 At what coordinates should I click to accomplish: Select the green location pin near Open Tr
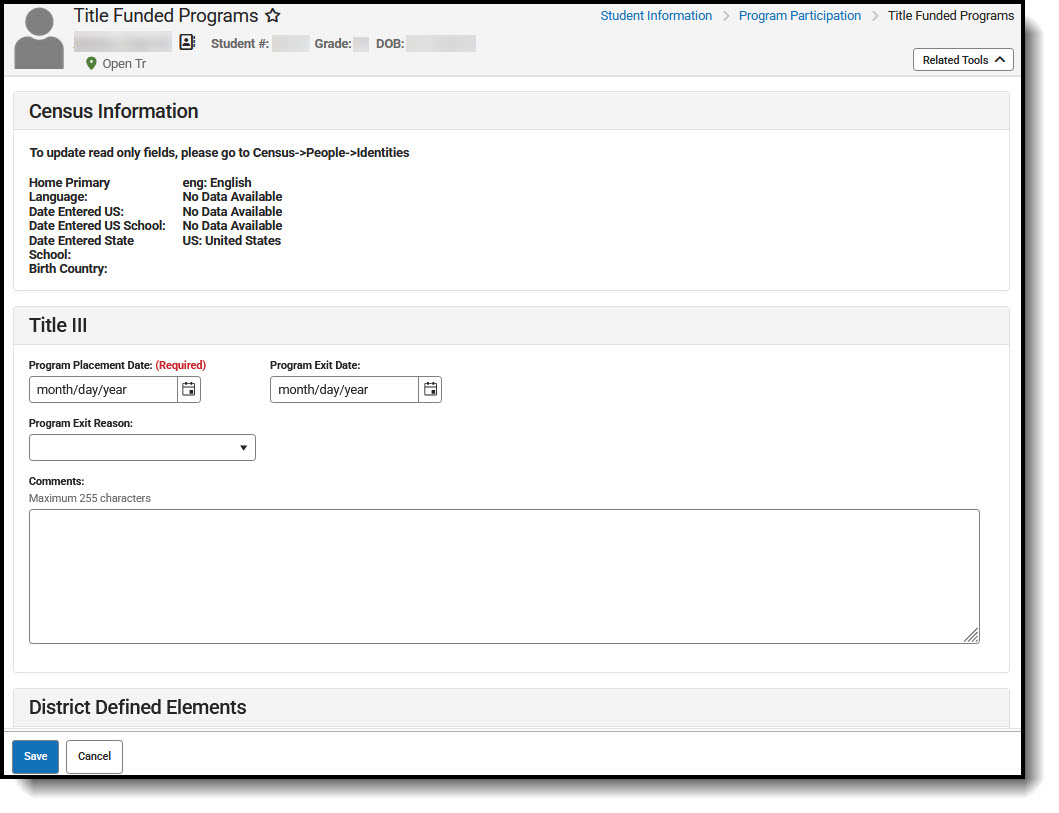pos(90,63)
